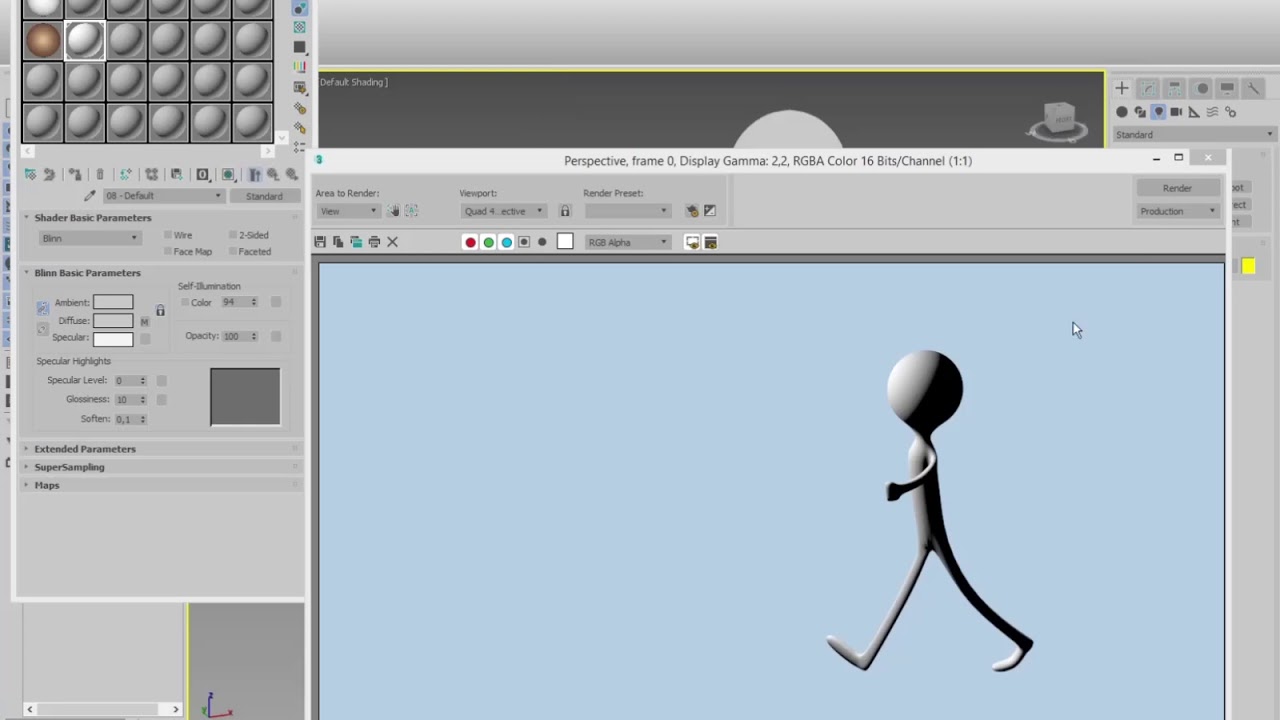Print the rendered image
Screen dimensions: 1280x720
point(374,242)
